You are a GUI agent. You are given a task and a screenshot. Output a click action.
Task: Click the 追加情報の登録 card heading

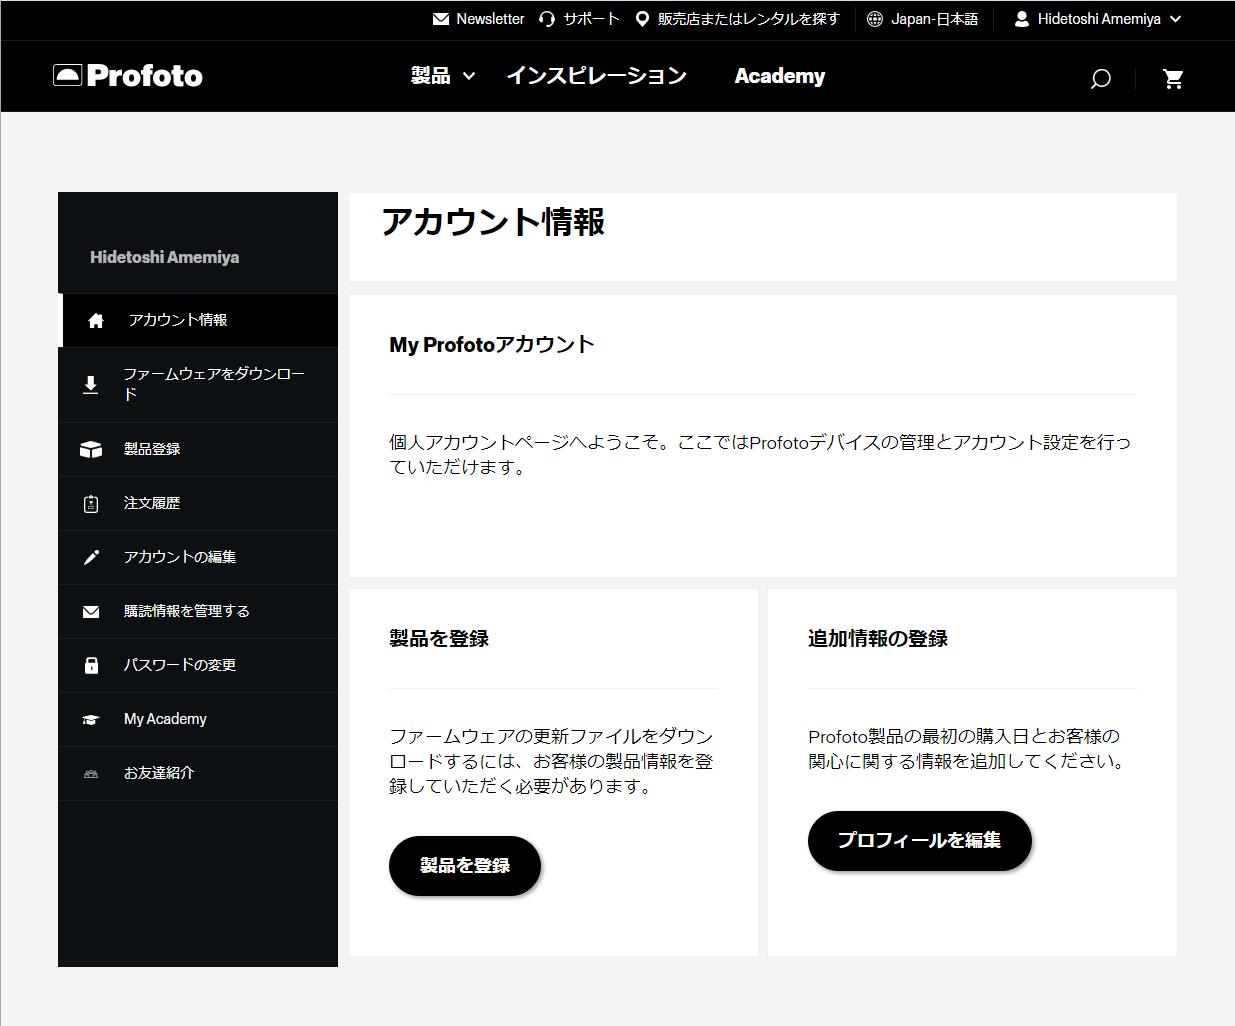(878, 639)
